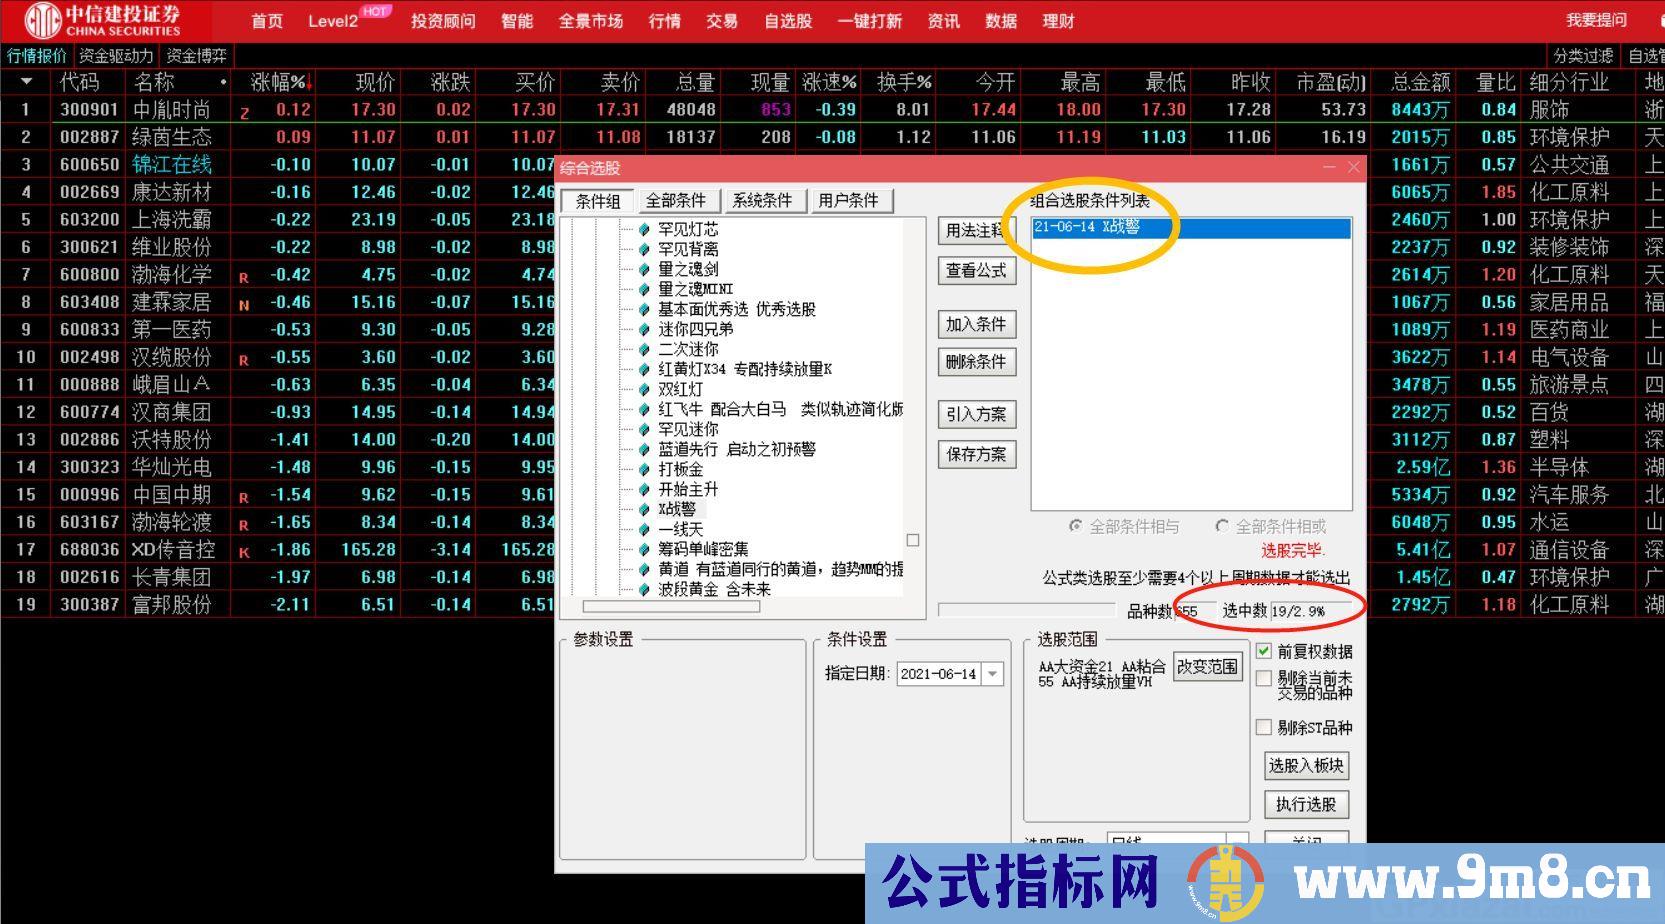The image size is (1665, 924).
Task: Open the 资金博弈 tab
Action: (196, 56)
